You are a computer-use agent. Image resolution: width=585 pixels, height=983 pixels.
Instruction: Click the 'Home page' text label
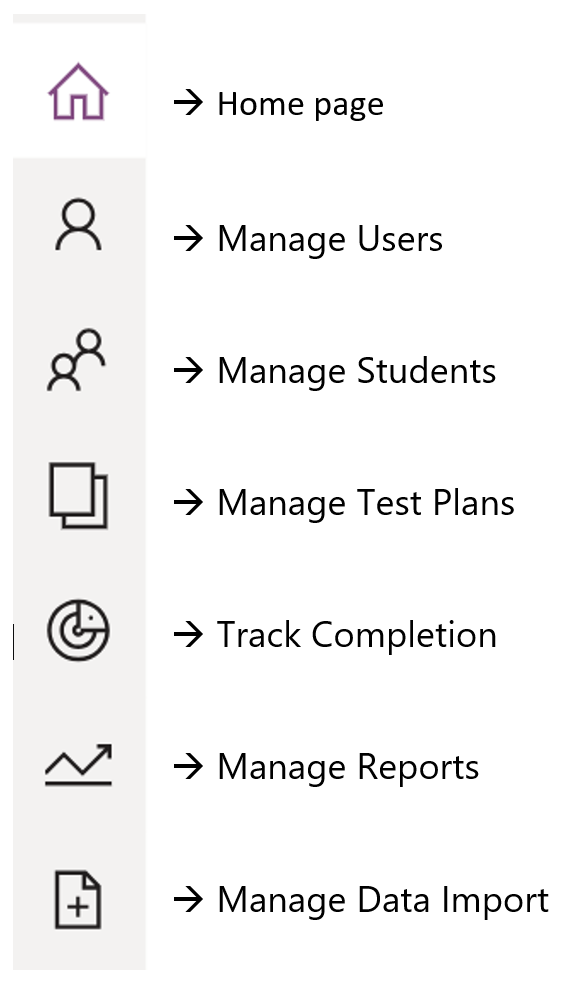(x=300, y=104)
